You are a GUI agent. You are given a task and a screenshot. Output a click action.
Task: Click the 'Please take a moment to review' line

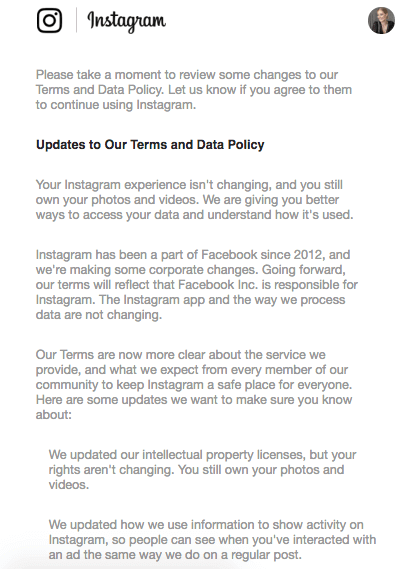pos(187,75)
